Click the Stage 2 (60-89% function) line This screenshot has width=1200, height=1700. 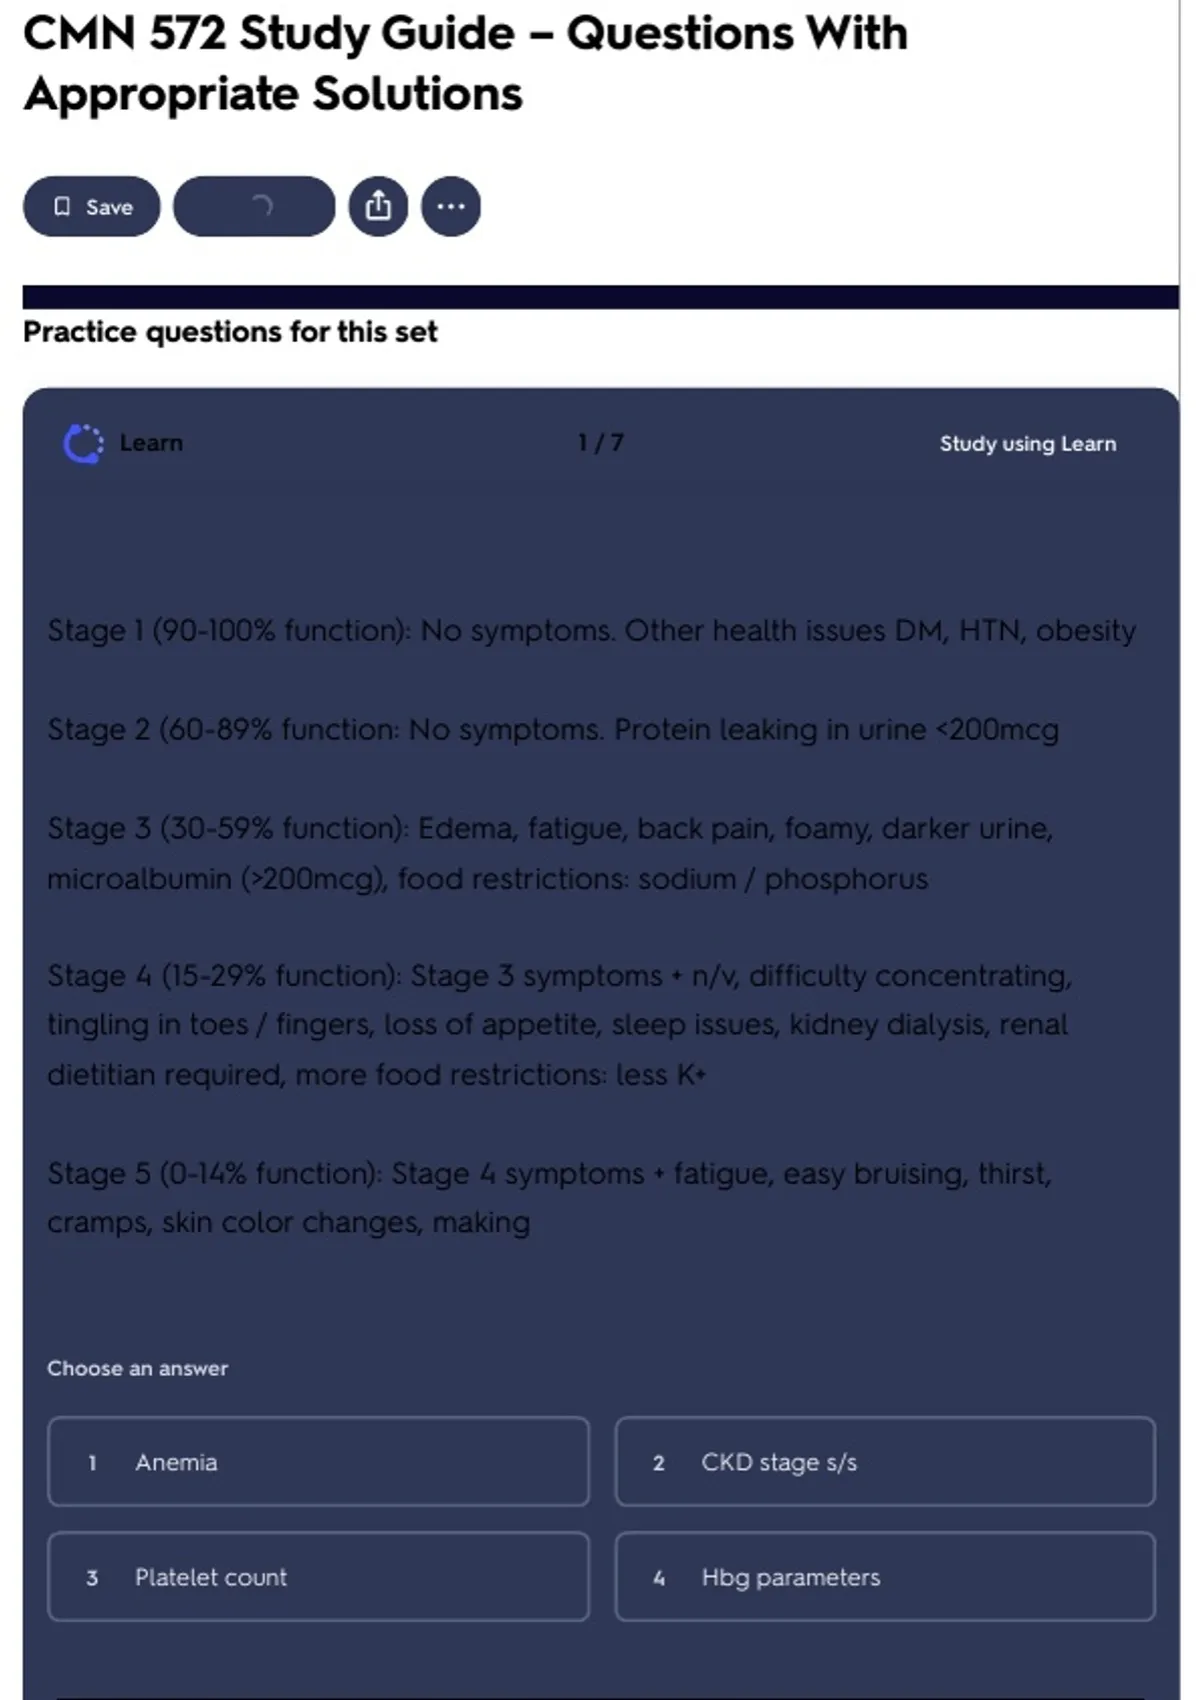(552, 730)
